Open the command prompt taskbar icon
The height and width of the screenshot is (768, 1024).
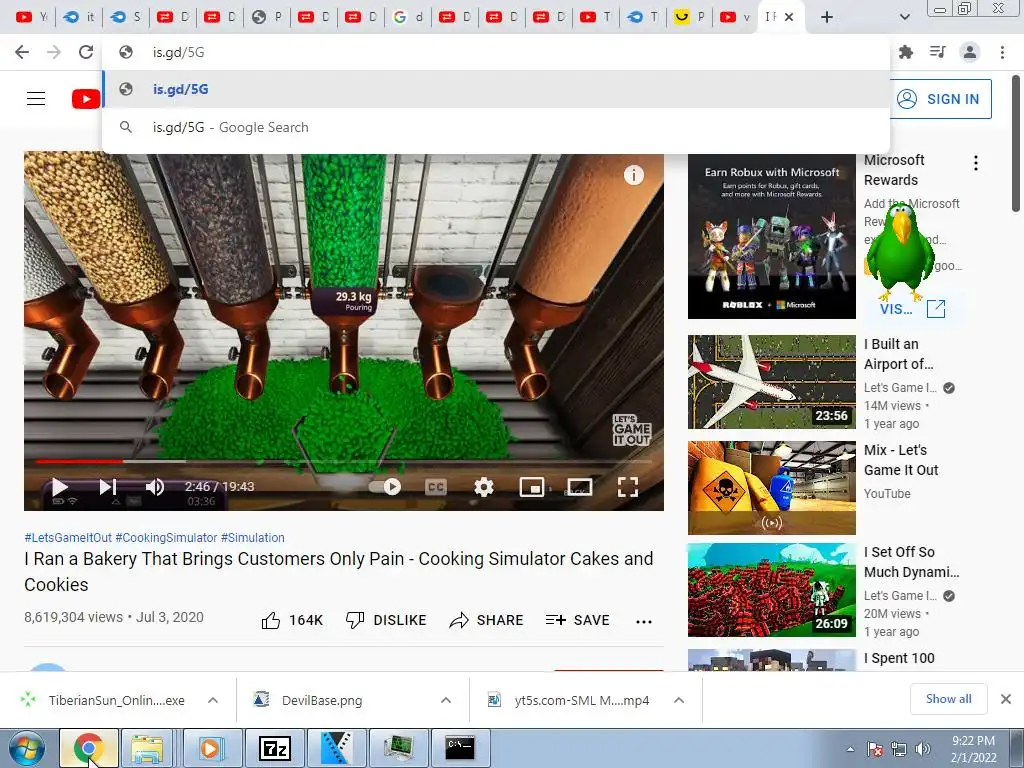point(460,748)
